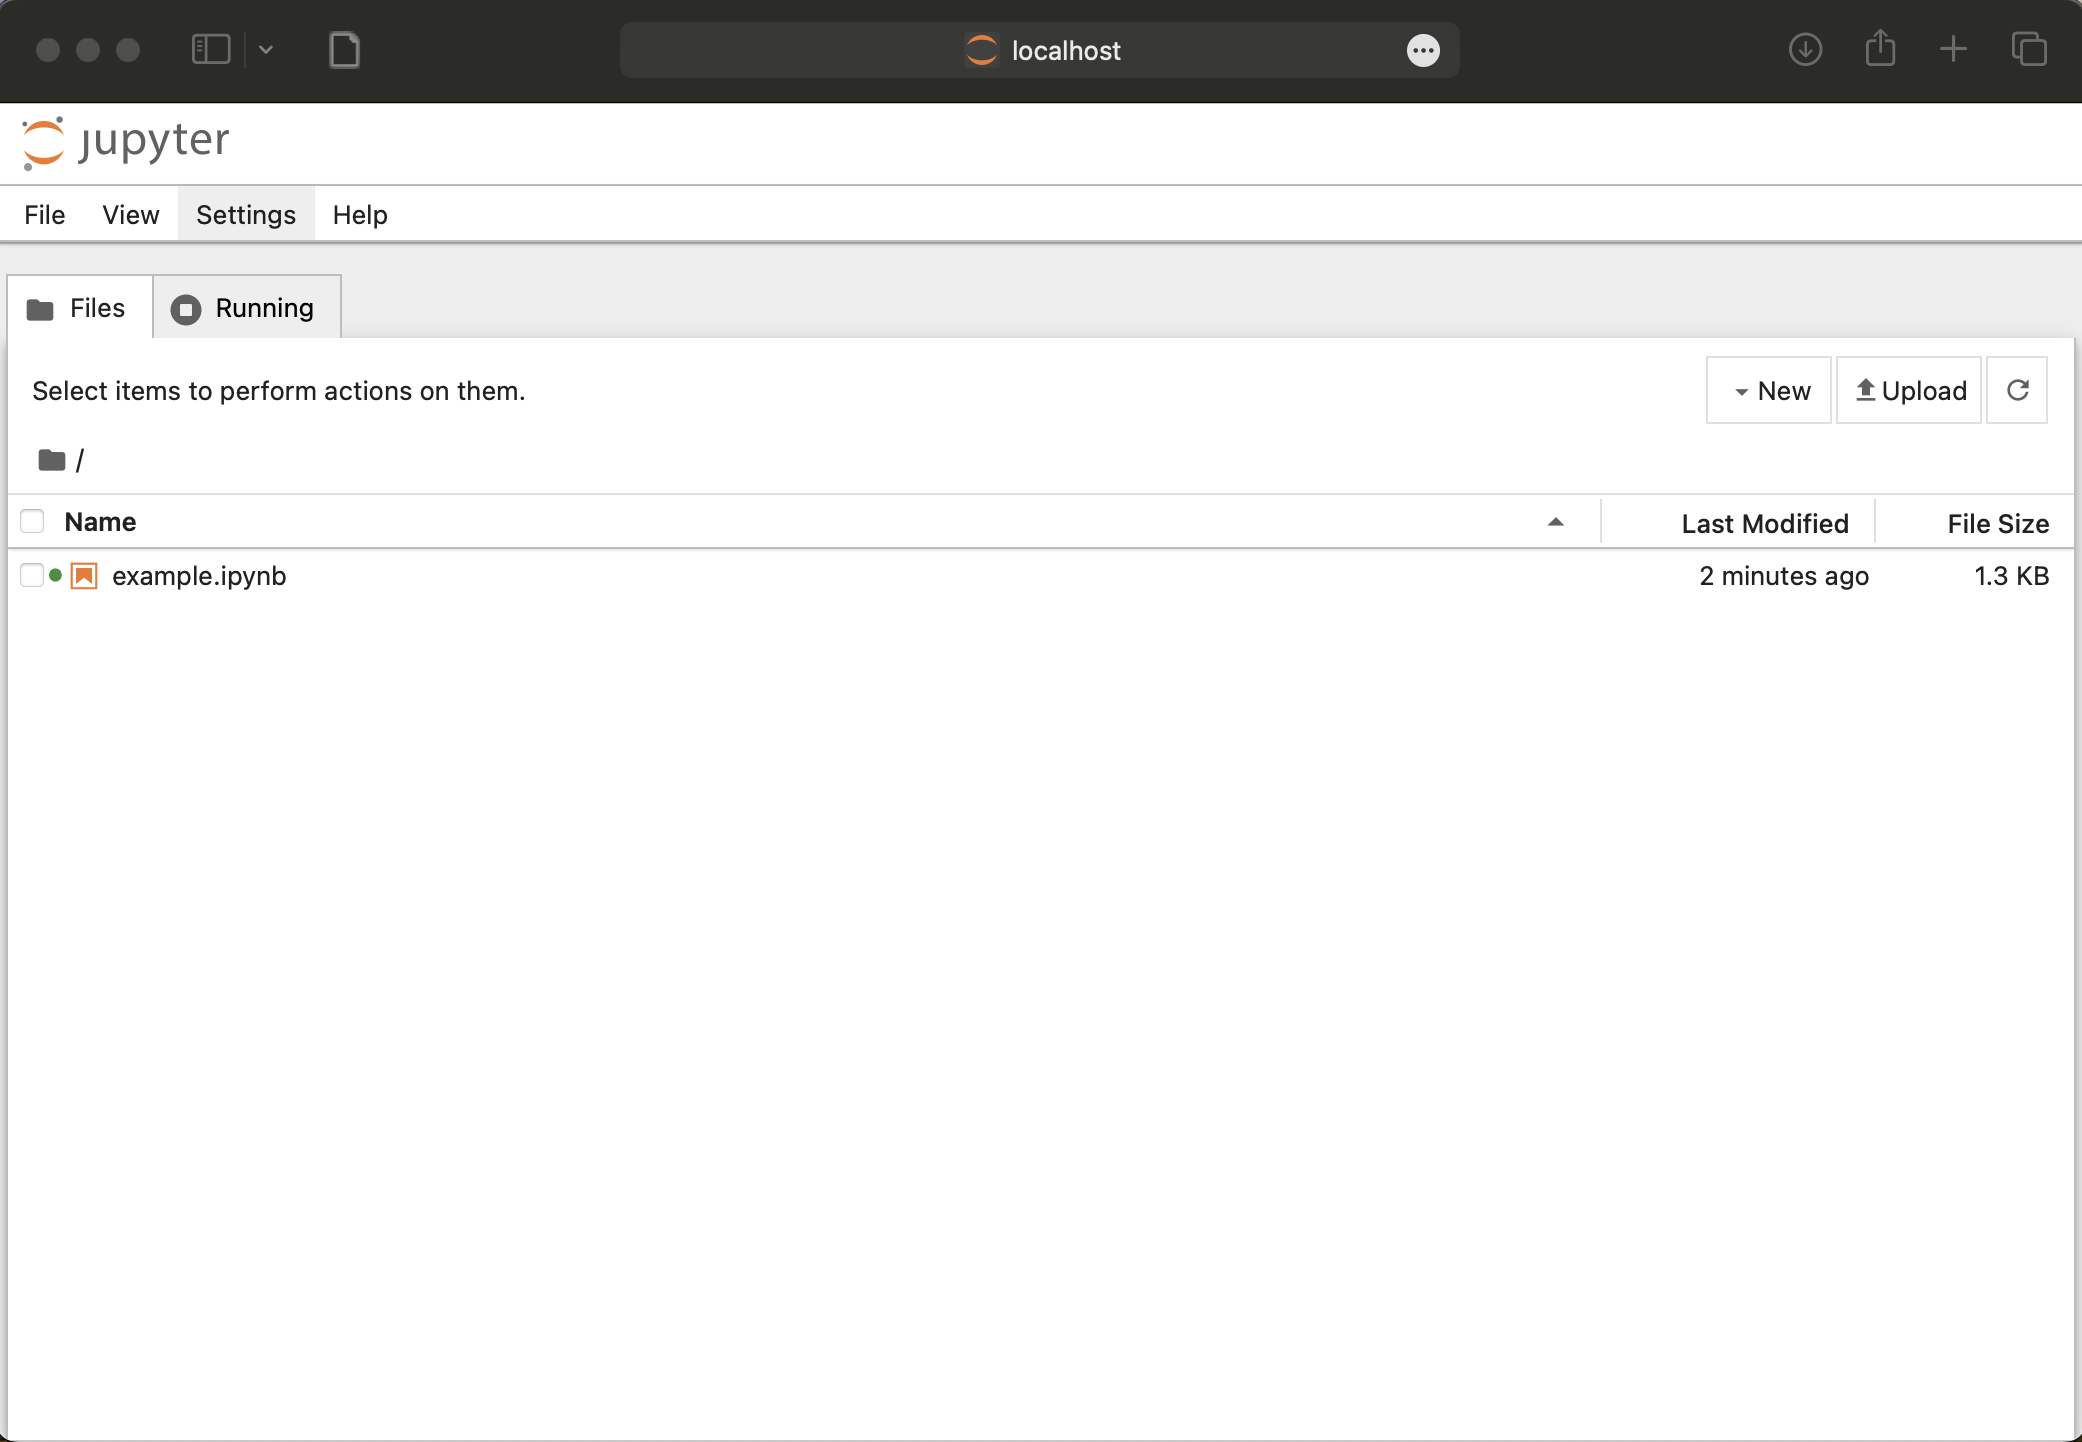Click the browser share icon
2082x1442 pixels.
click(x=1880, y=50)
